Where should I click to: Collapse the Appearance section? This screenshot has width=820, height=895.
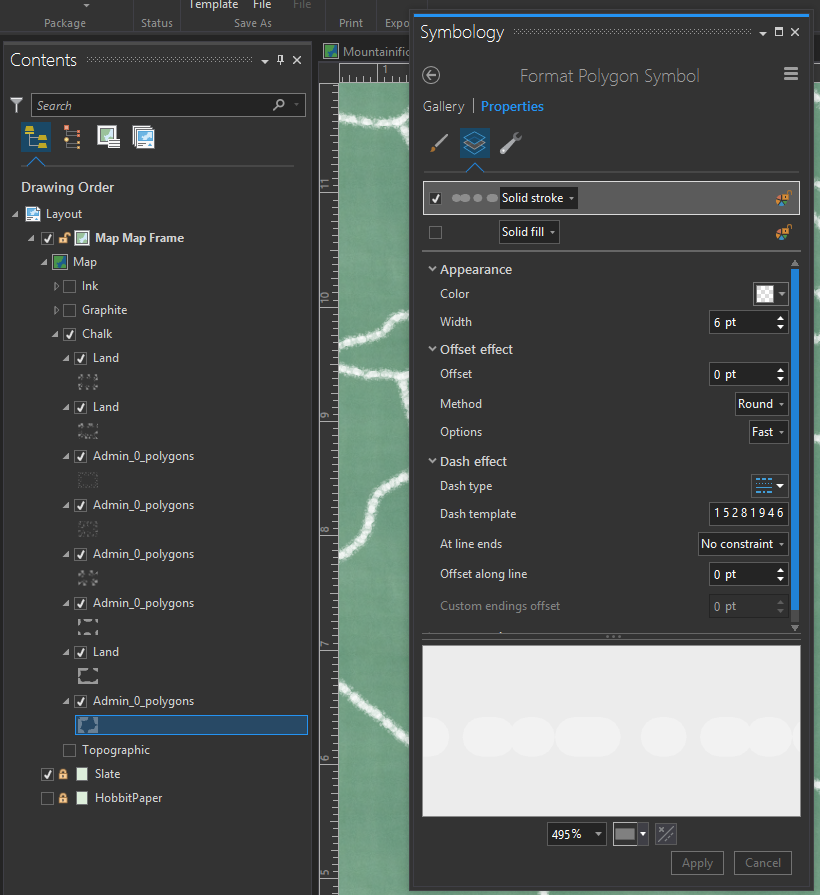(x=432, y=269)
